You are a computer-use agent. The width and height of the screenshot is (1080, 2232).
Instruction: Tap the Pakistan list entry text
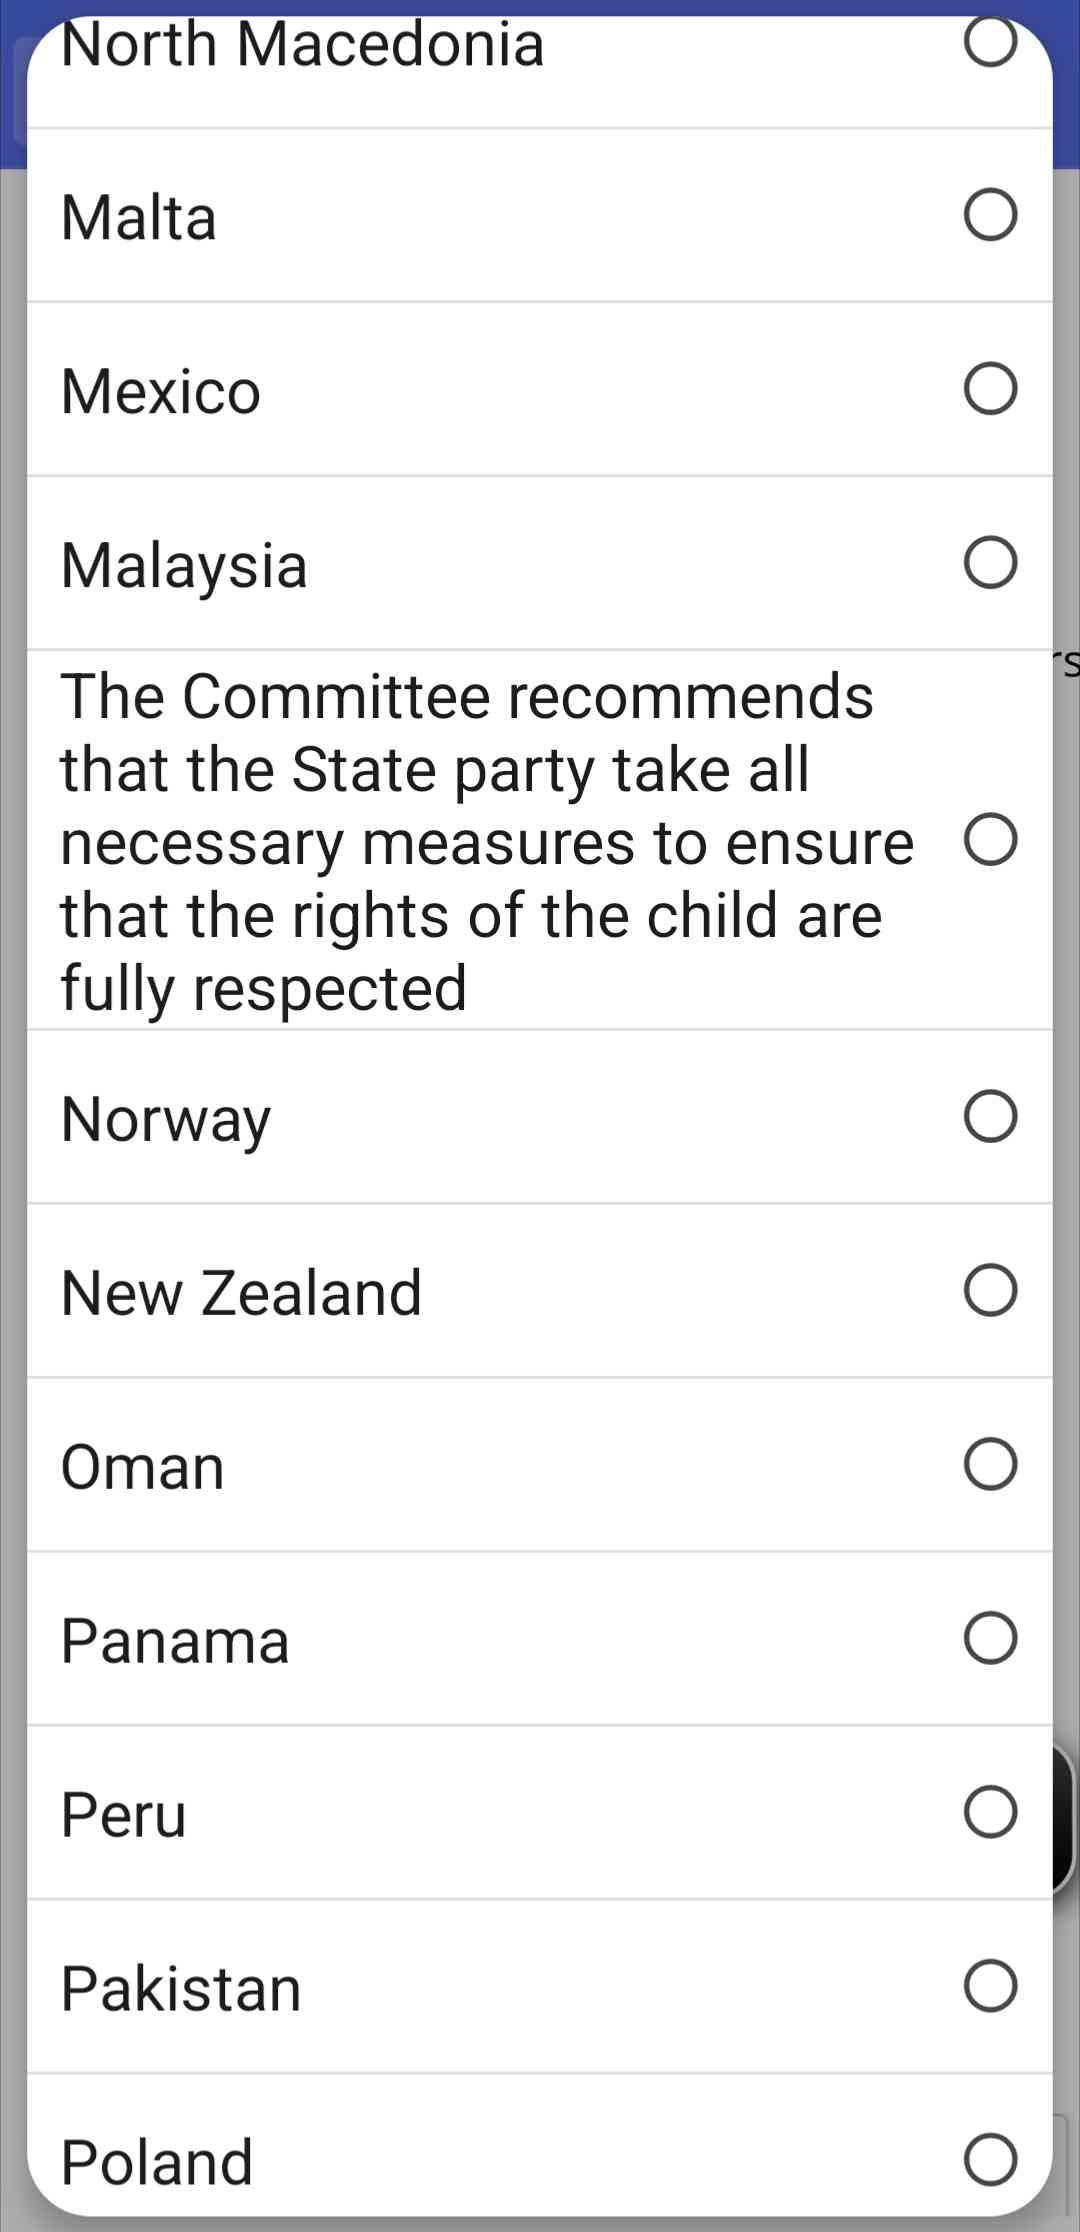tap(181, 1988)
